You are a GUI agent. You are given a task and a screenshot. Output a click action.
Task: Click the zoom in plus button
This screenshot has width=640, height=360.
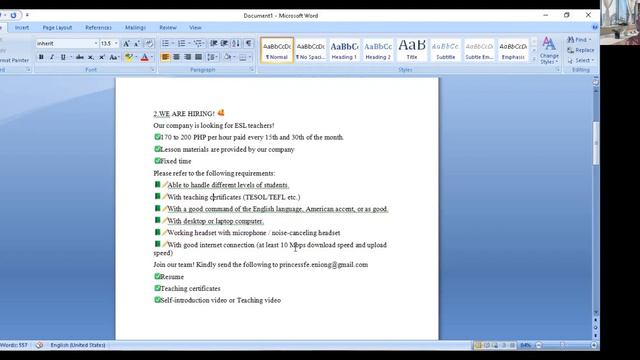[x=594, y=345]
